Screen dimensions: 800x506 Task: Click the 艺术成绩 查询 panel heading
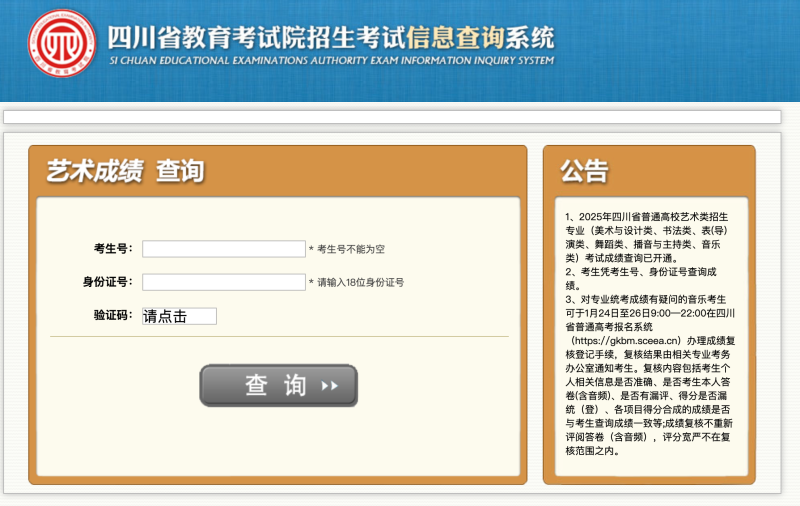[125, 171]
